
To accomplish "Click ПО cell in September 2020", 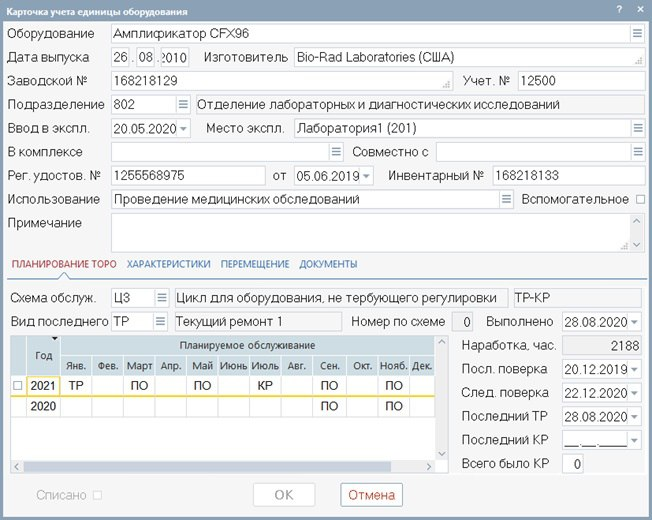I will click(x=329, y=406).
